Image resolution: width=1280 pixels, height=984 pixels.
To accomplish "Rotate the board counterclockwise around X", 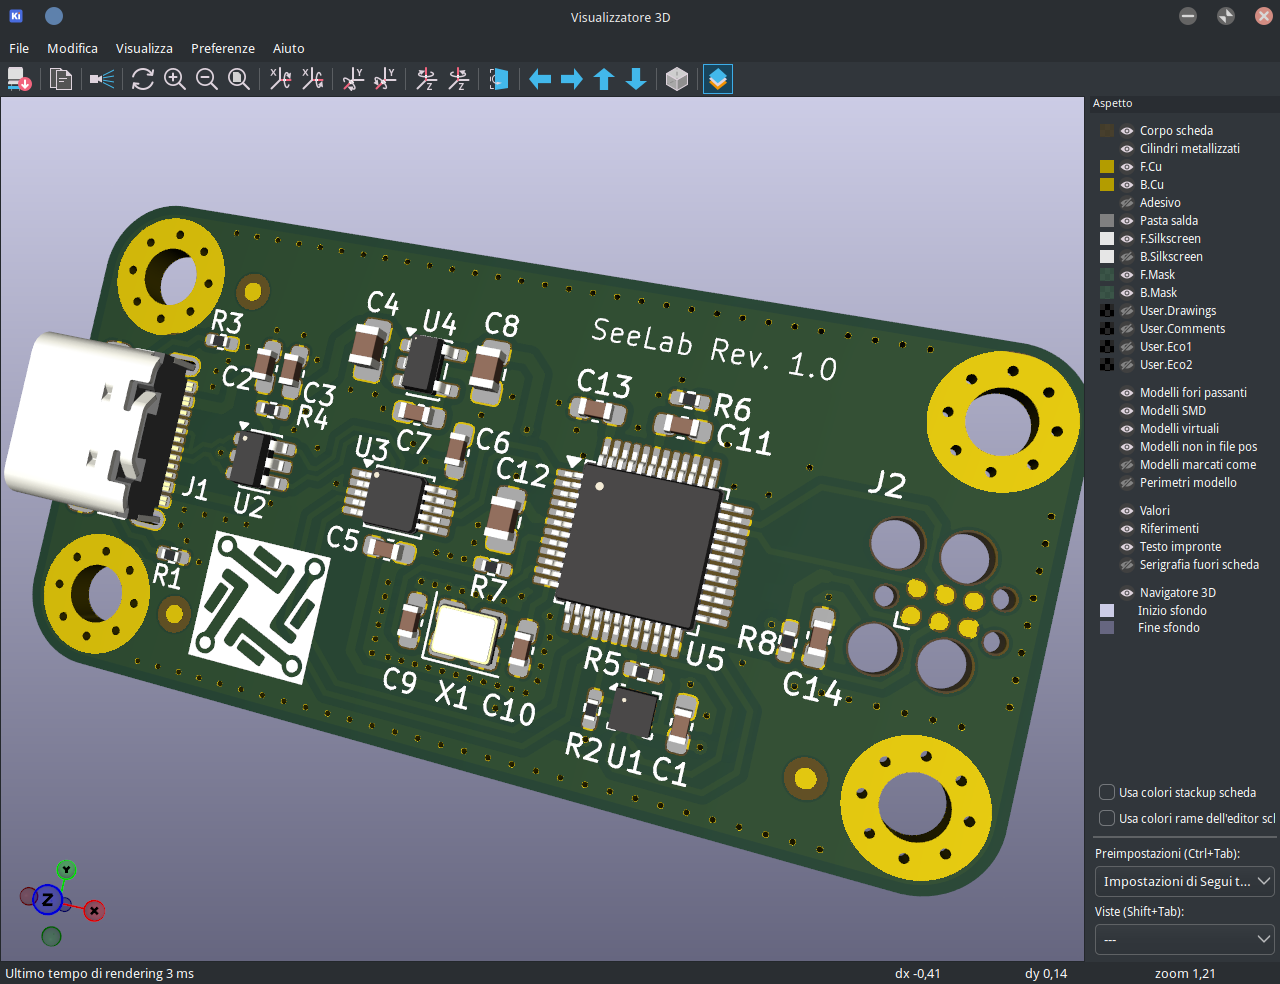I will tap(313, 79).
